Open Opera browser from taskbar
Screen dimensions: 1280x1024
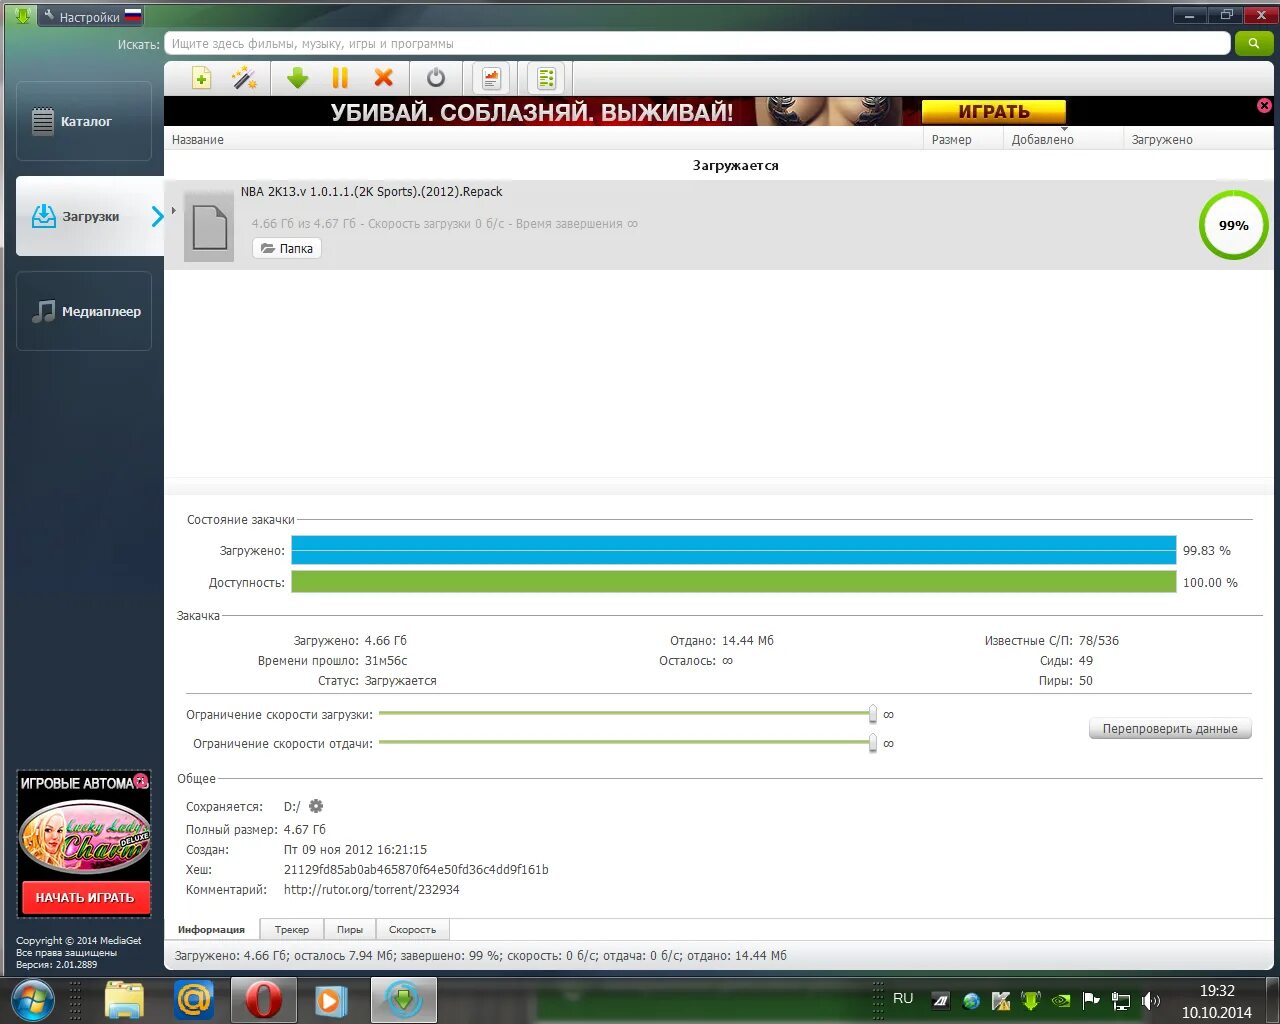(x=263, y=1000)
